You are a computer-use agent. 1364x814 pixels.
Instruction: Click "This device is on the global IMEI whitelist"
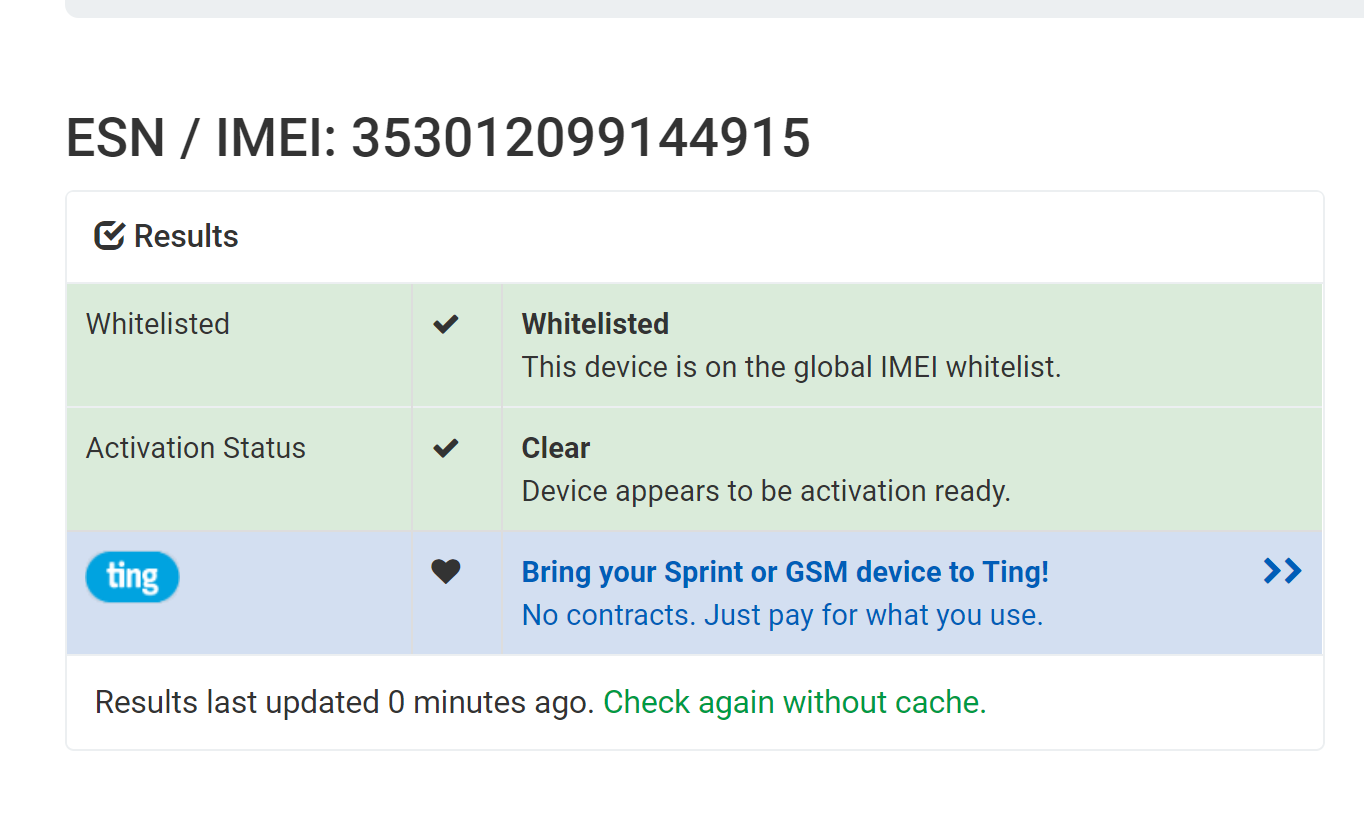click(x=791, y=367)
